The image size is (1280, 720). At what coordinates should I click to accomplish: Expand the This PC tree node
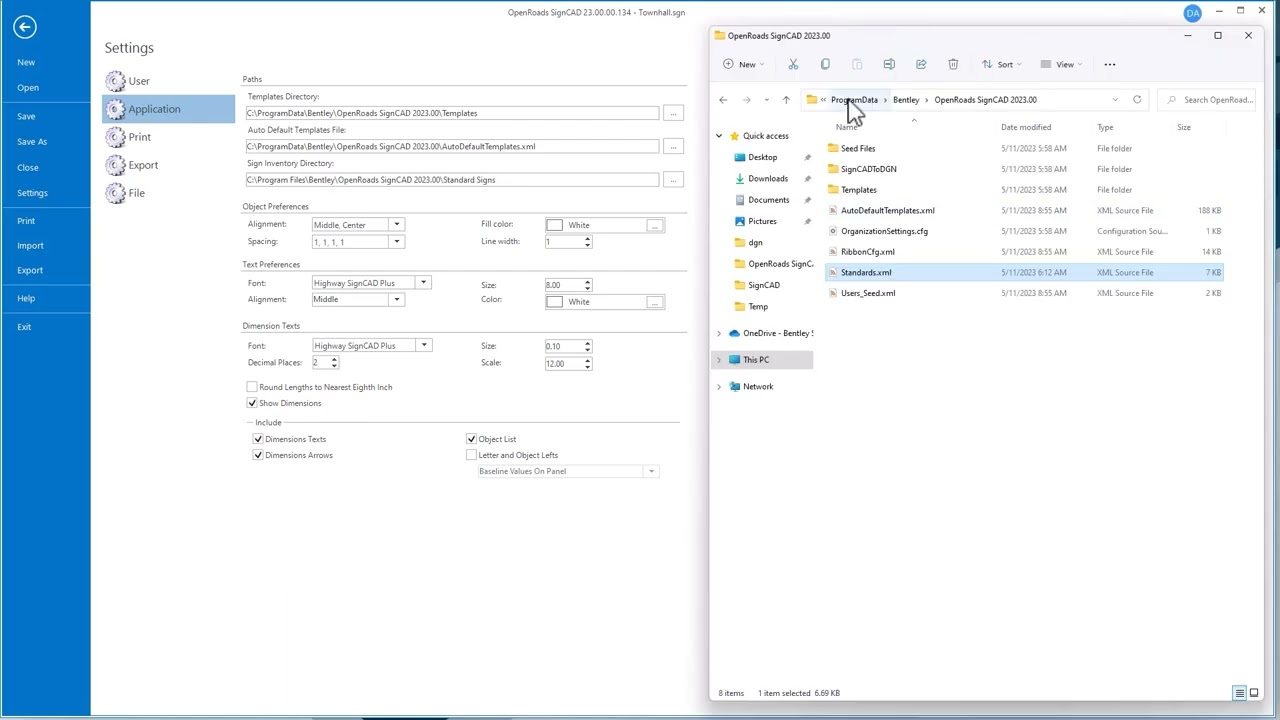click(719, 360)
